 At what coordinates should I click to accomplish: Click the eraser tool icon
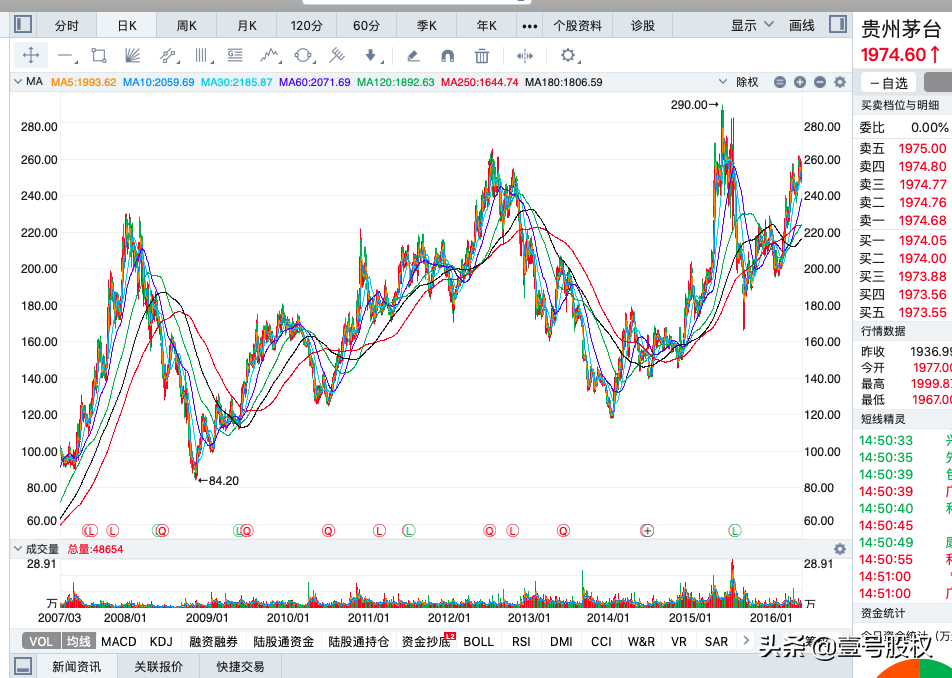tap(414, 56)
